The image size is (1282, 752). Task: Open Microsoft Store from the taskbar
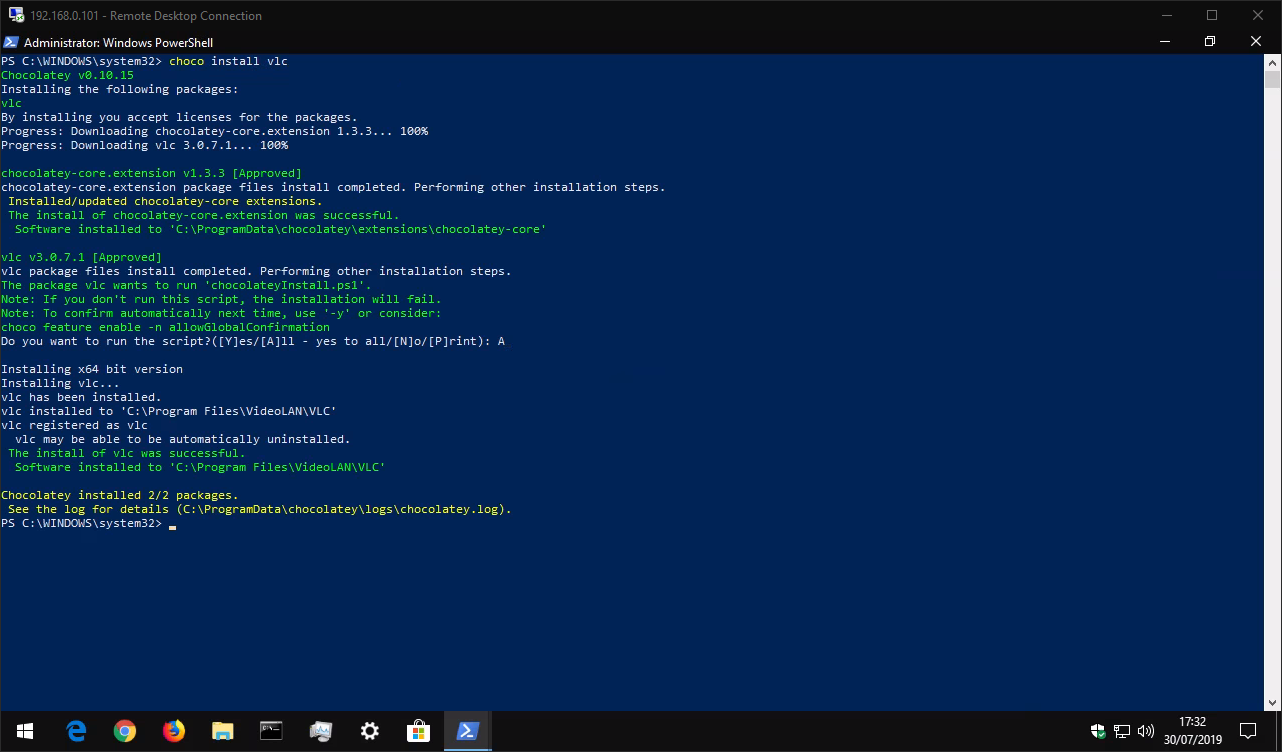[418, 731]
